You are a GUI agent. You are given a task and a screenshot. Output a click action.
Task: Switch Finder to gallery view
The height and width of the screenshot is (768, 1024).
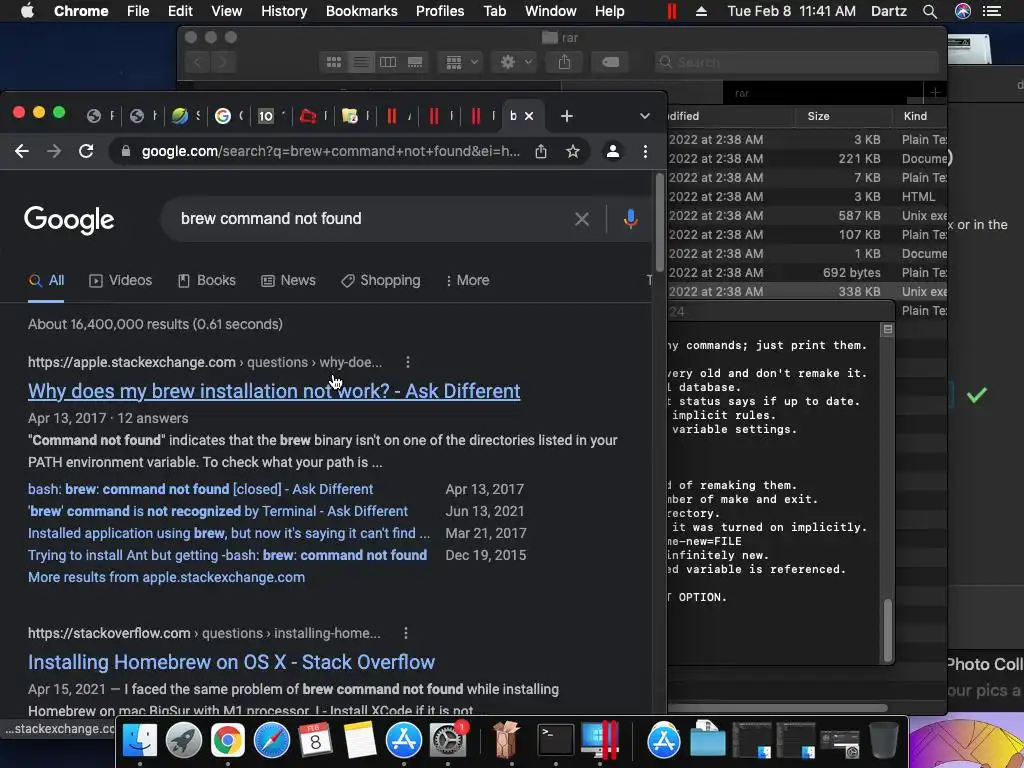click(415, 62)
